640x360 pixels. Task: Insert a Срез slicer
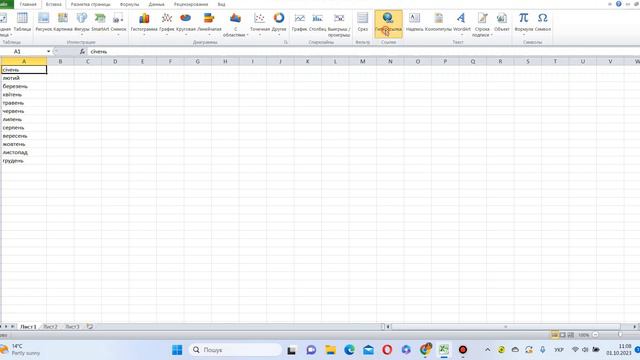pos(362,22)
